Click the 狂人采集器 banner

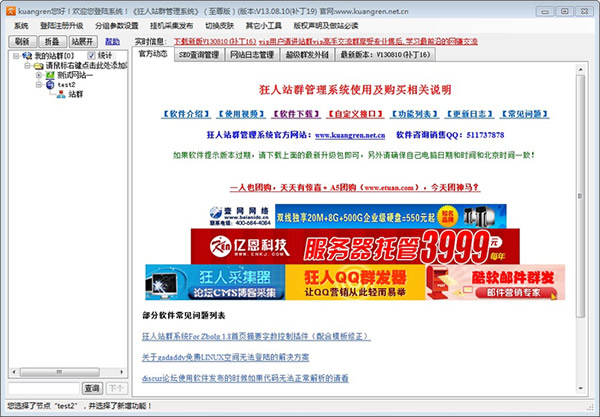[215, 282]
